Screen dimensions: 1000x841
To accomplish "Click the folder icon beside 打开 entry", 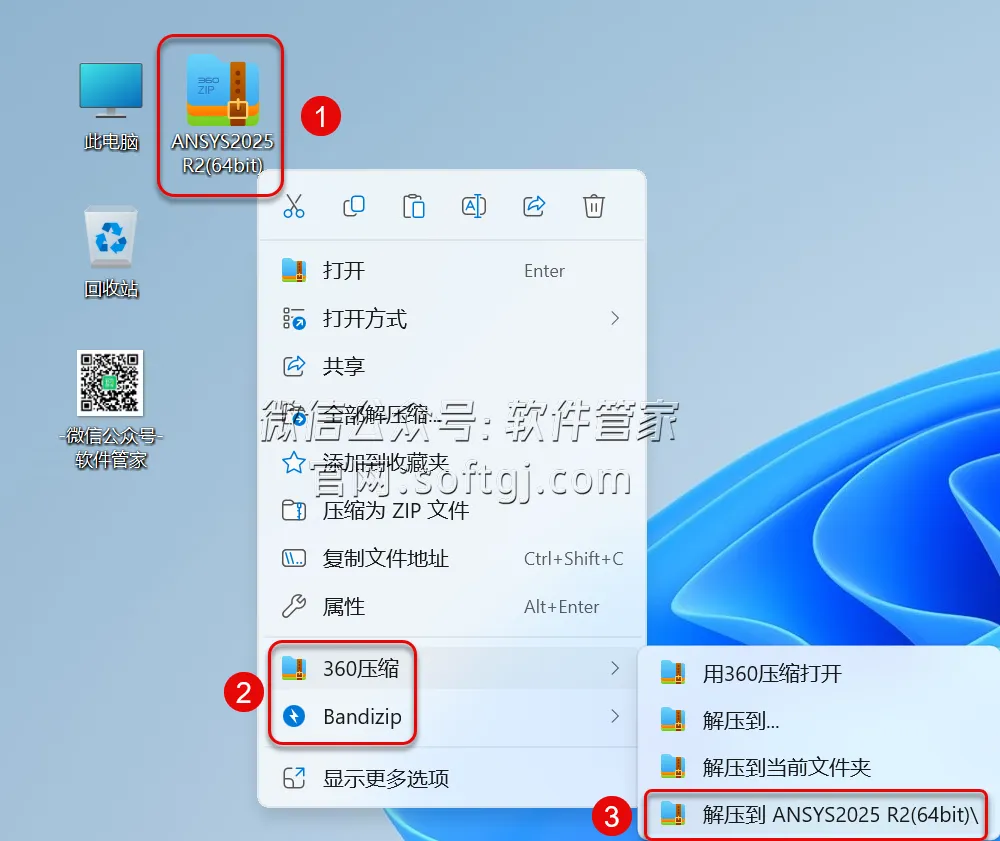I will click(294, 270).
